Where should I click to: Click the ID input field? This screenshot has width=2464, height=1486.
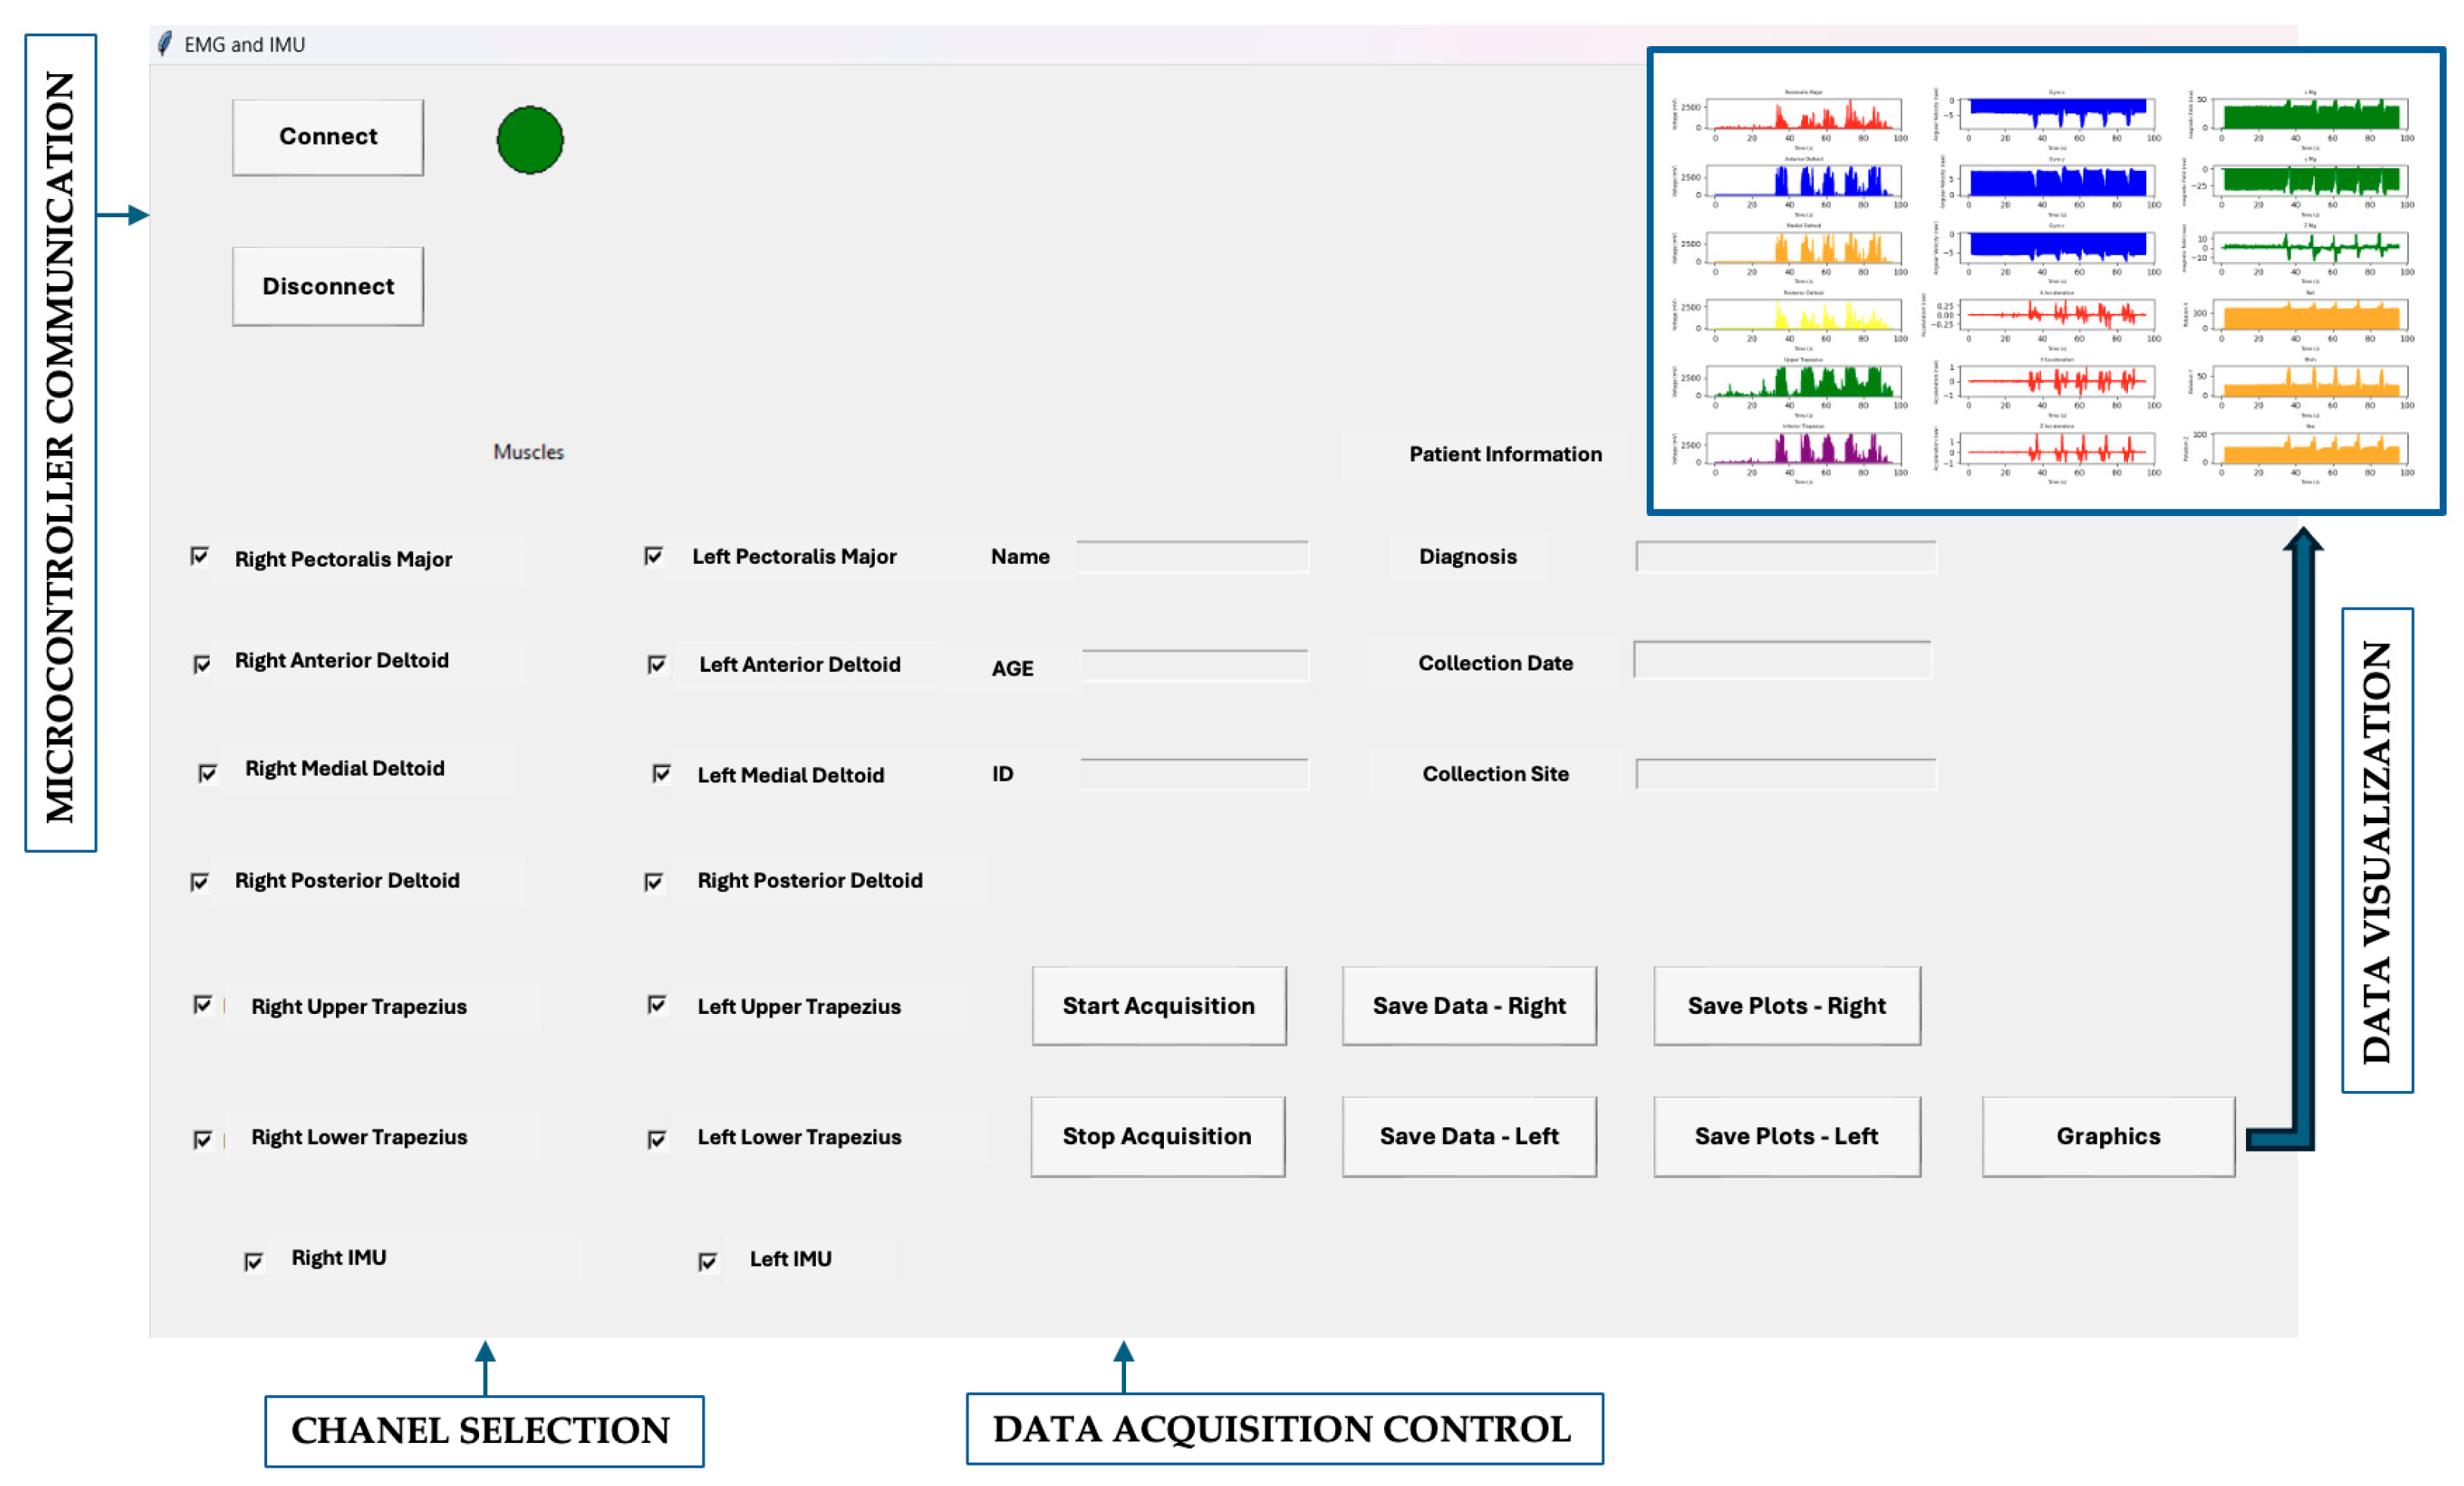click(1195, 774)
